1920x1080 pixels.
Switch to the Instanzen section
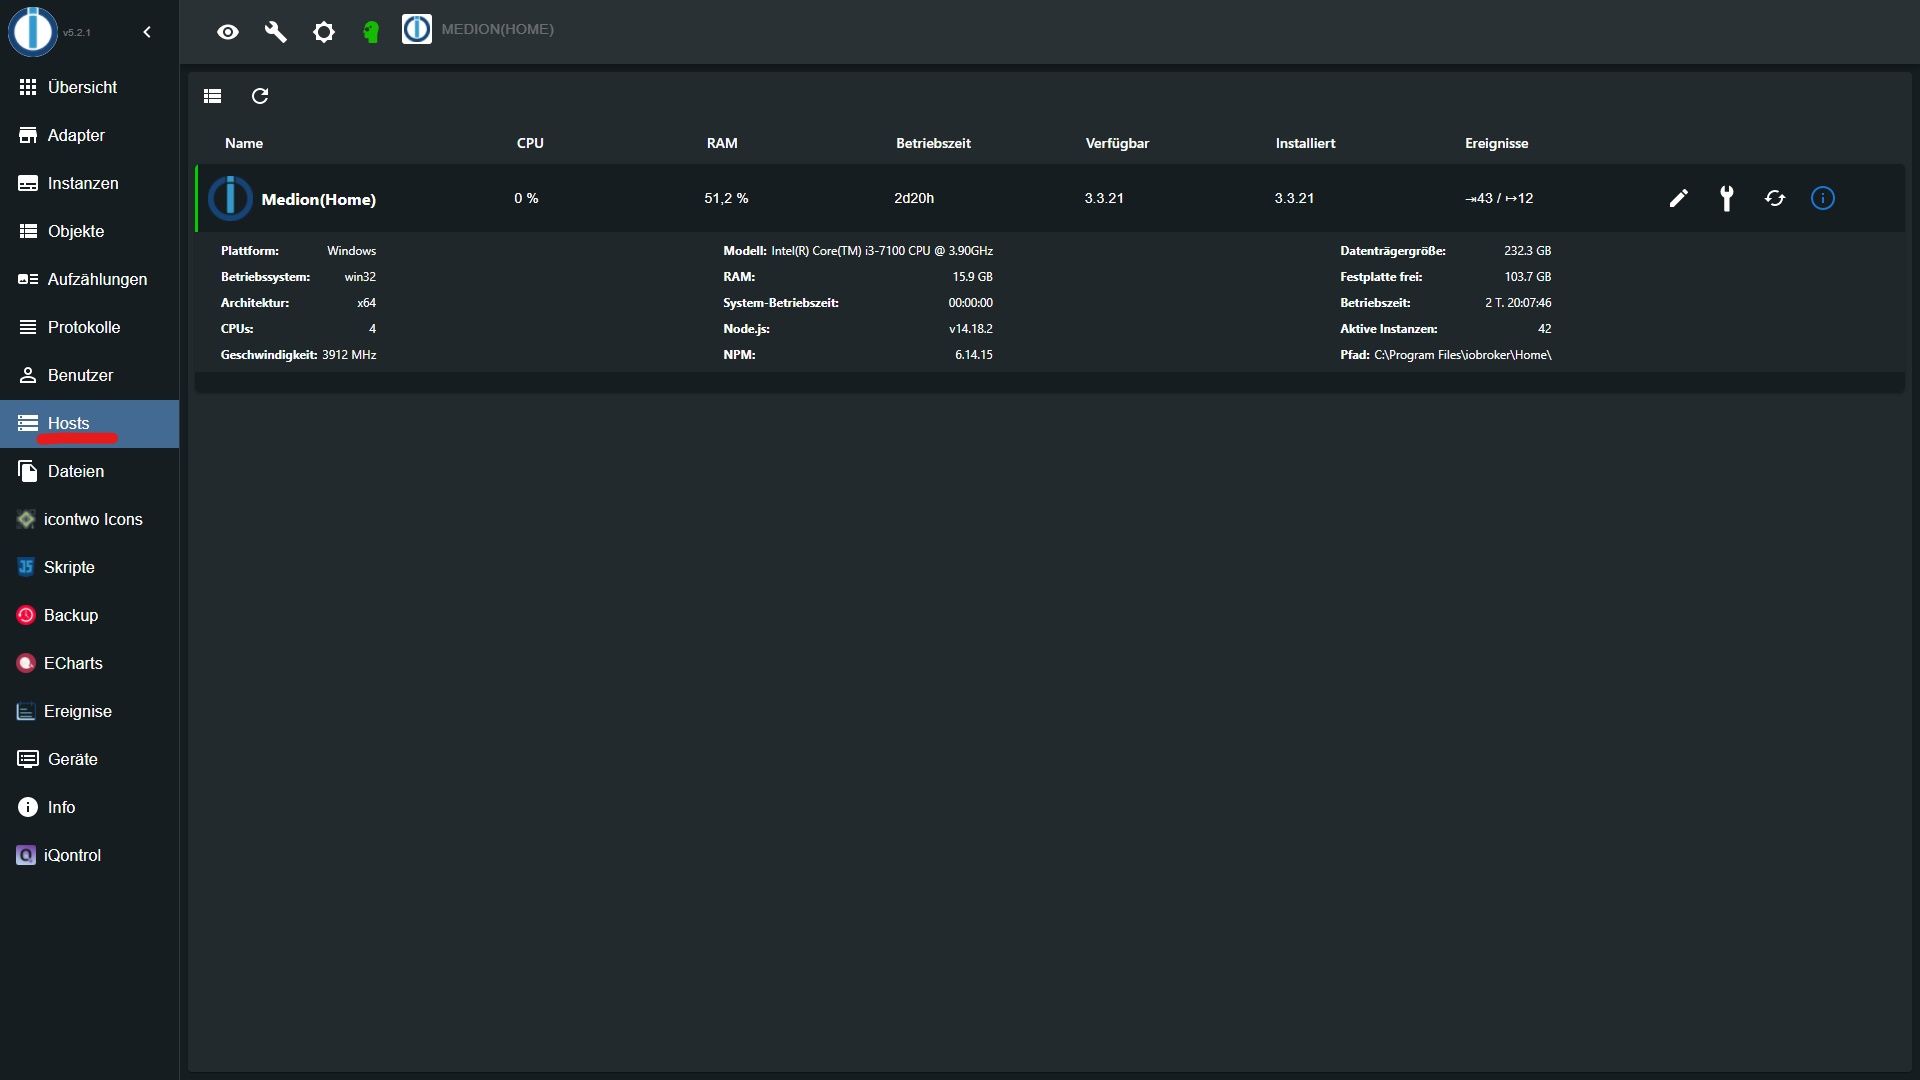pyautogui.click(x=83, y=183)
